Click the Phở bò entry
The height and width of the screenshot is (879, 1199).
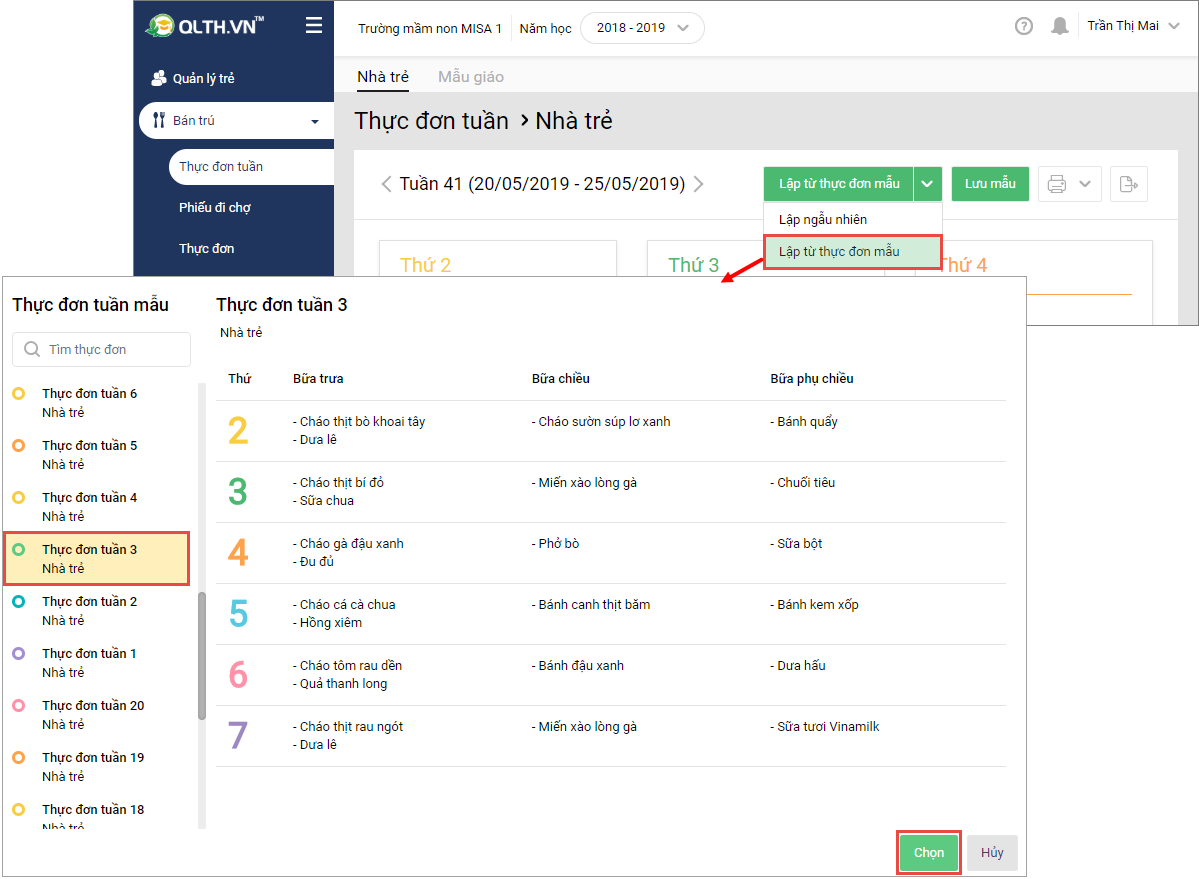click(555, 544)
